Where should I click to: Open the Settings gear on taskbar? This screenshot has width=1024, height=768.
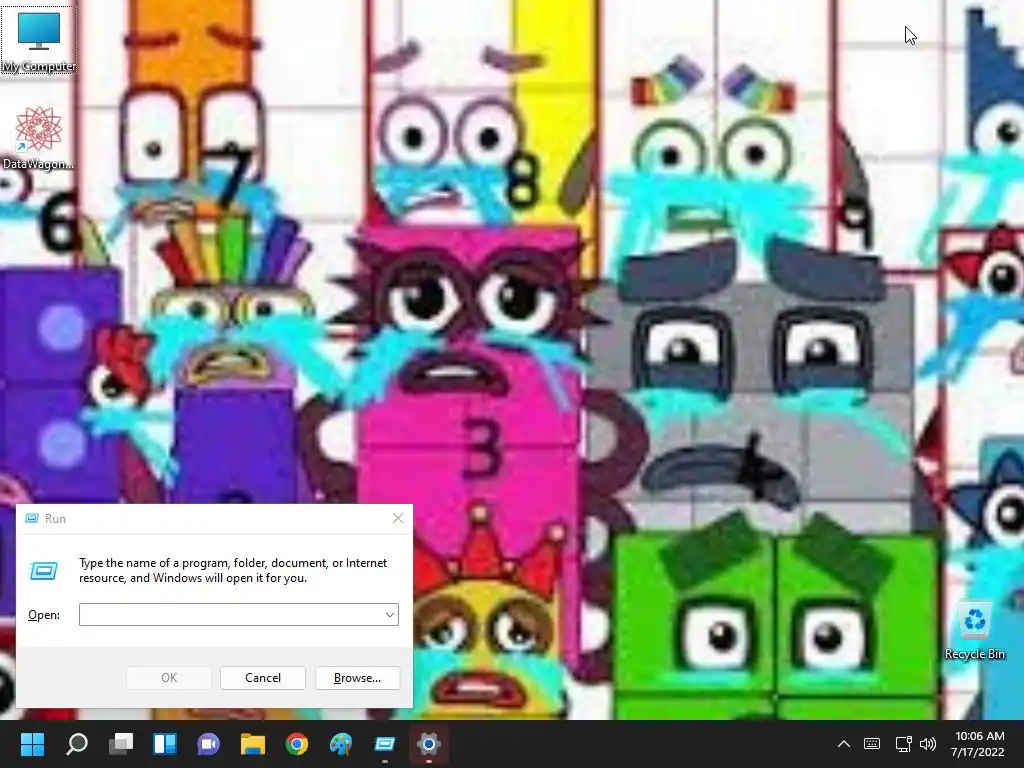428,744
